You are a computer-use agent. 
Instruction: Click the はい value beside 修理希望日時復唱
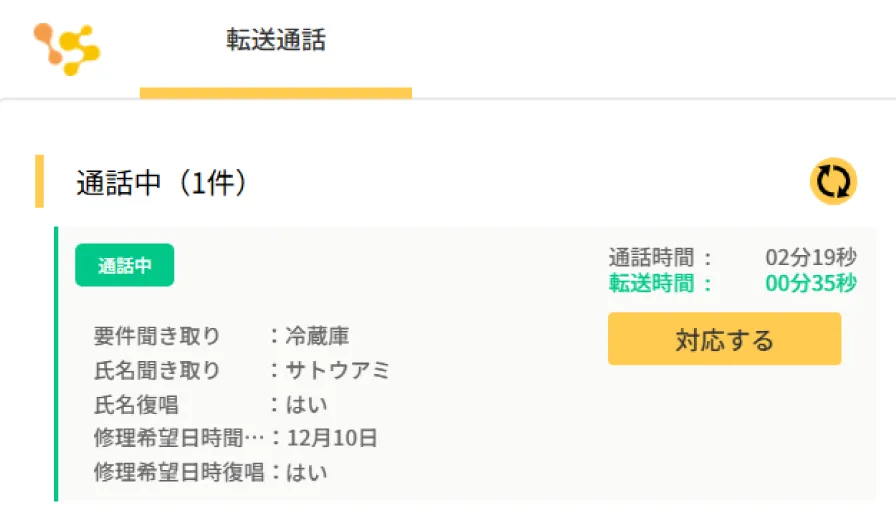[x=307, y=472]
